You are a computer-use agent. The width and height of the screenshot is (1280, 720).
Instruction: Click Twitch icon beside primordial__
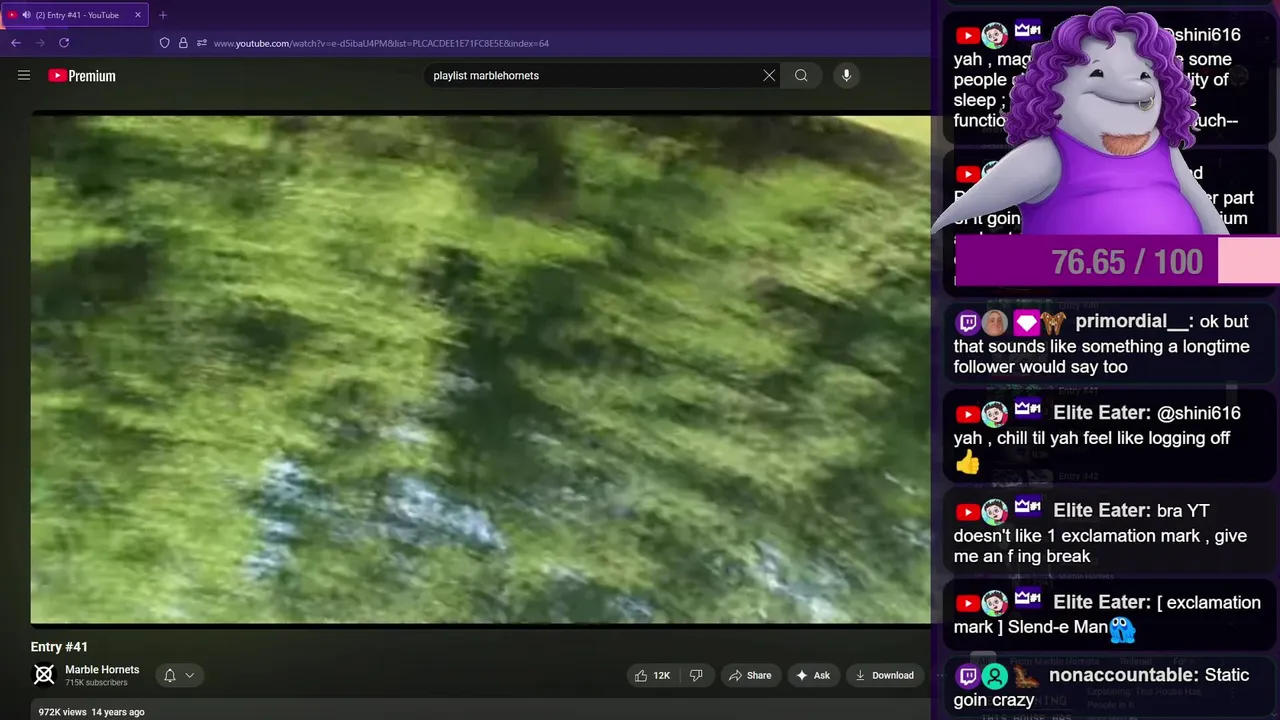click(967, 322)
